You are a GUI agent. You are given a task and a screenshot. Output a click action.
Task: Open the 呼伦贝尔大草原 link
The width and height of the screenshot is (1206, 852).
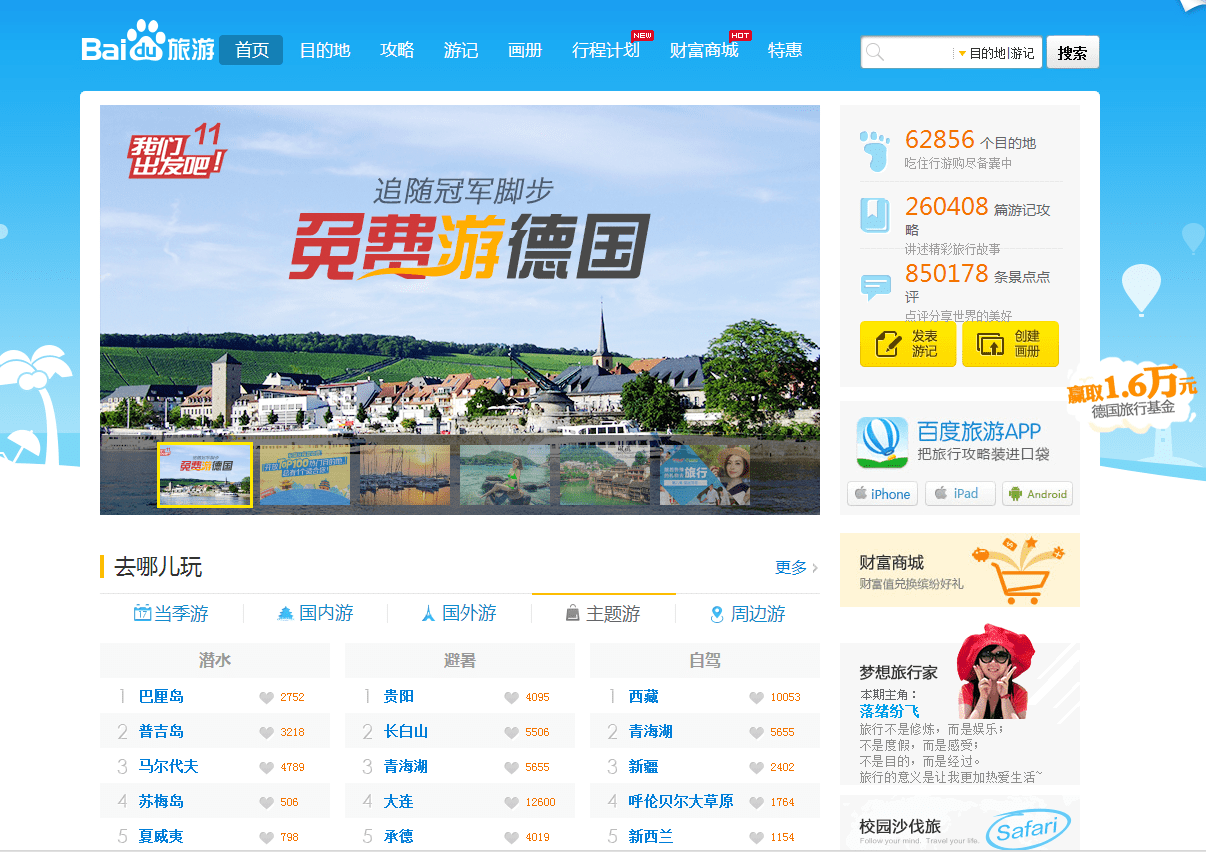point(681,801)
